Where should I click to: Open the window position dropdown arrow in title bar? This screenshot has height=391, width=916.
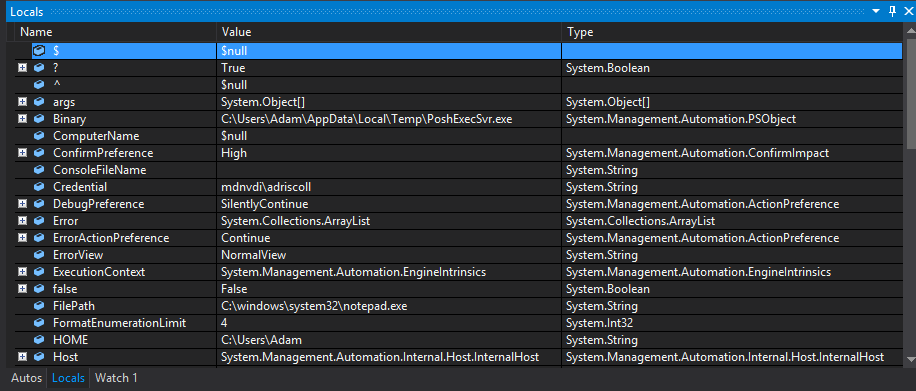[876, 12]
